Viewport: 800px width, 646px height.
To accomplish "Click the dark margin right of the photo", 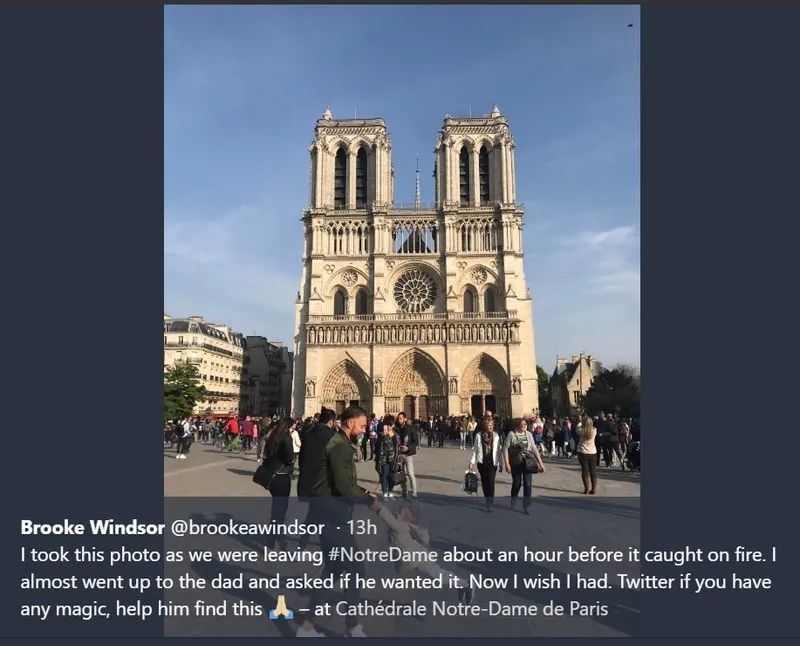I will 720,250.
